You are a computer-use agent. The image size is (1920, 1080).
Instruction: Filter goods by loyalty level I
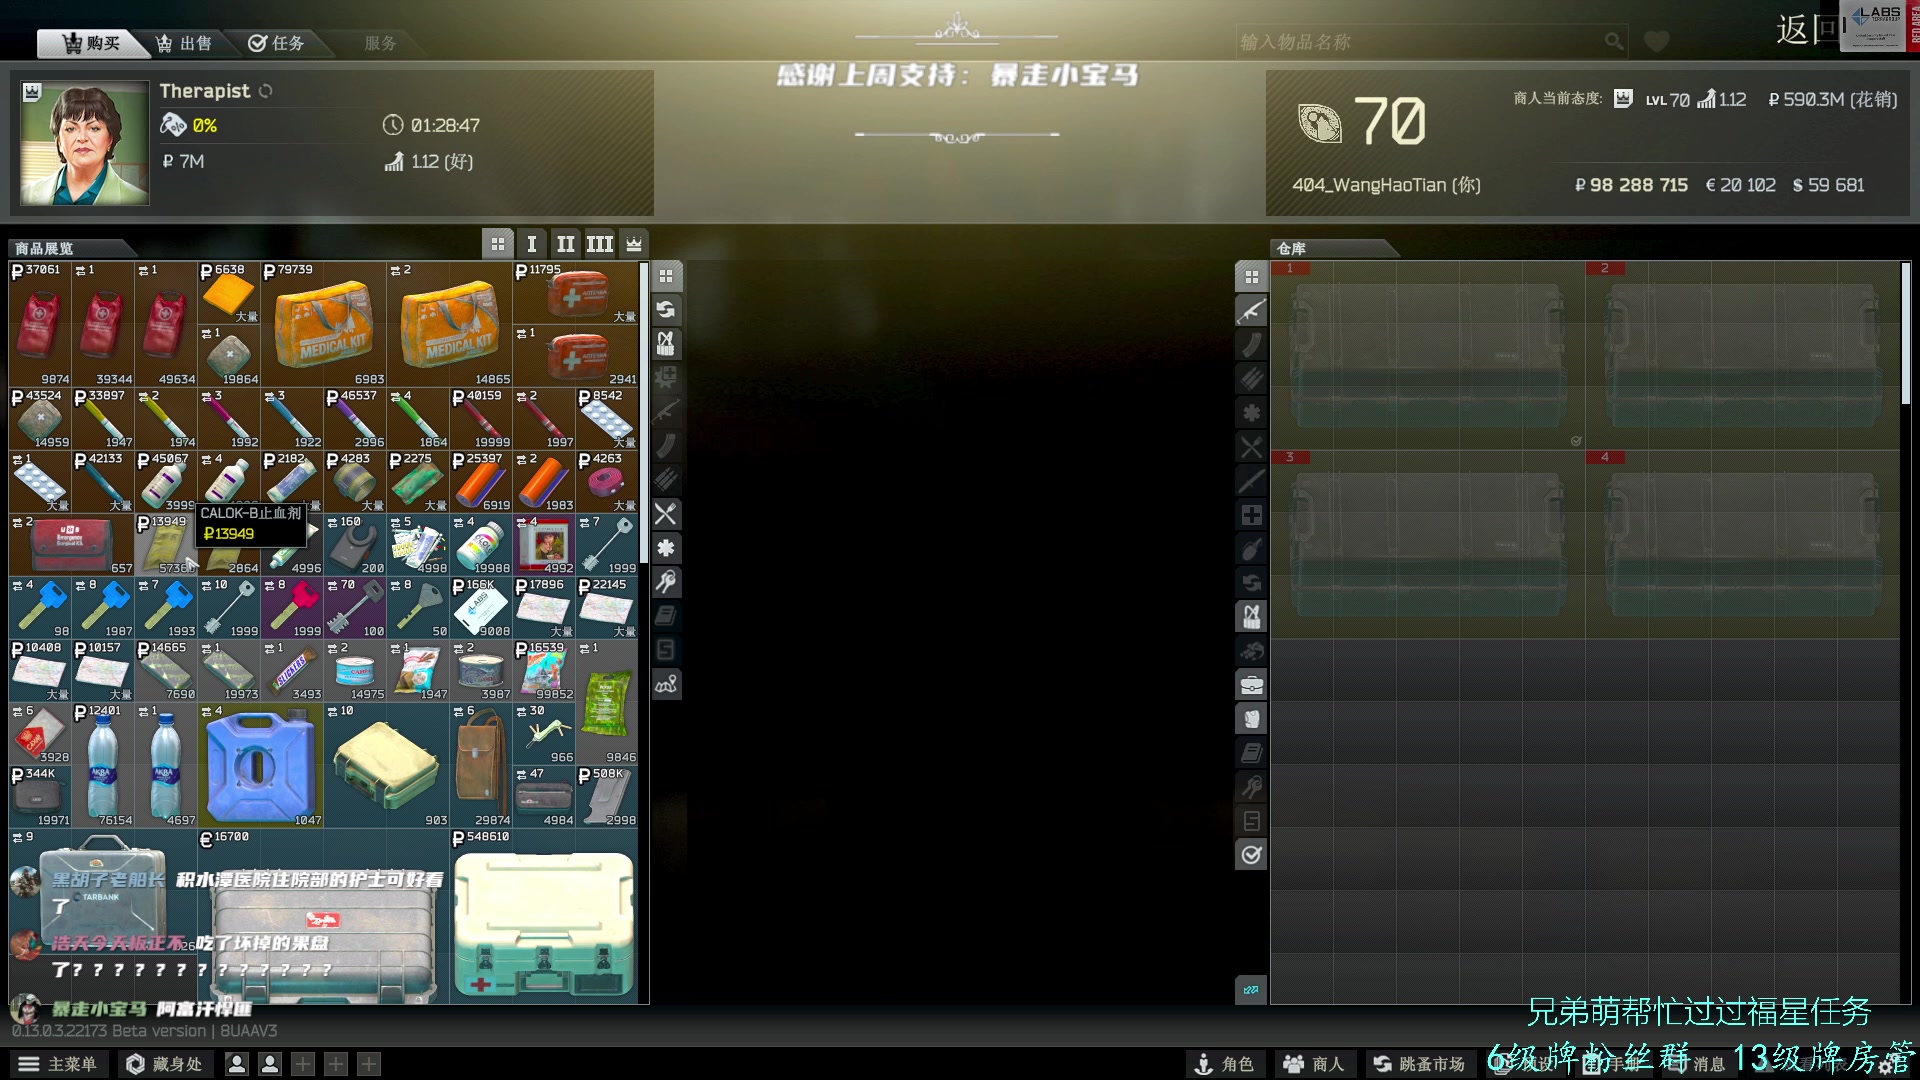coord(531,244)
